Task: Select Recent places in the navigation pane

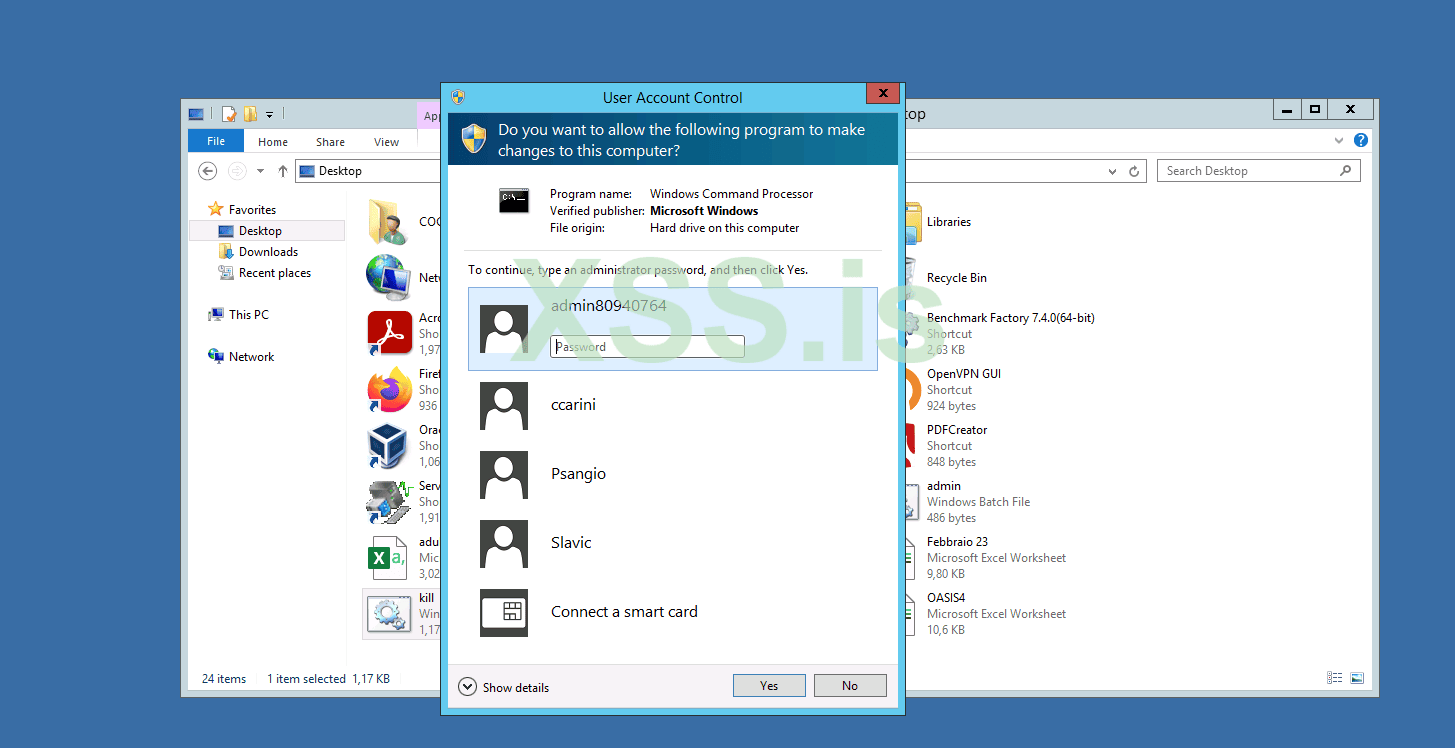Action: (x=274, y=273)
